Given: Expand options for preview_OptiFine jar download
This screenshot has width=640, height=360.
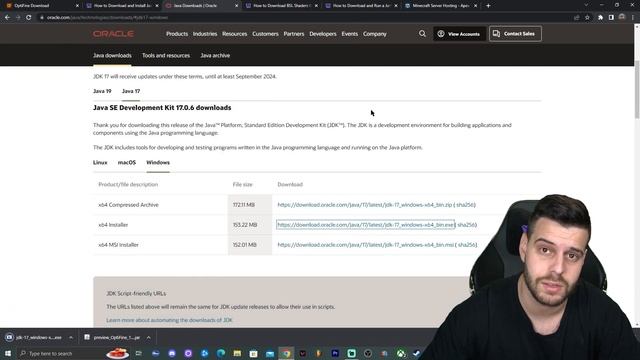Looking at the screenshot, I should tap(149, 338).
